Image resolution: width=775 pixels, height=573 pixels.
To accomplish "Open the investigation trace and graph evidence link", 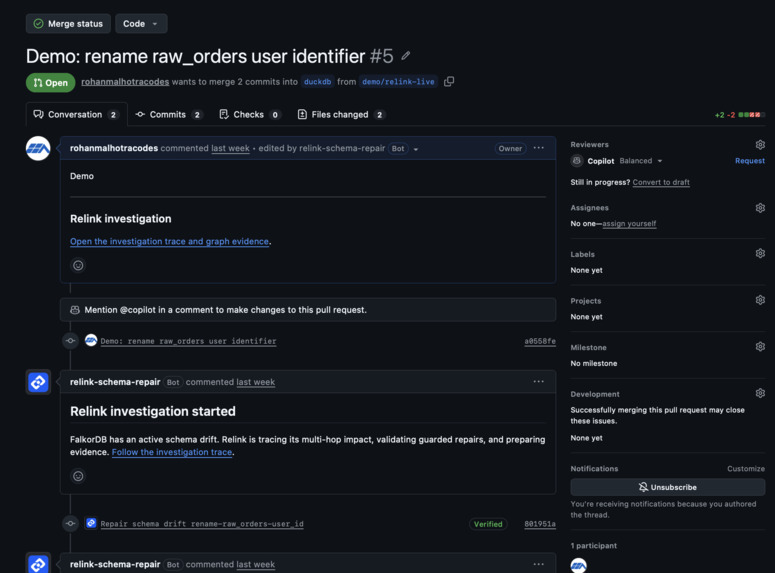I will point(169,241).
